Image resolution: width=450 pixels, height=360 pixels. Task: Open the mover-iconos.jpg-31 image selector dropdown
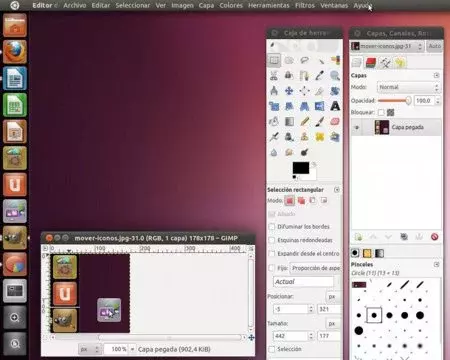tap(387, 46)
